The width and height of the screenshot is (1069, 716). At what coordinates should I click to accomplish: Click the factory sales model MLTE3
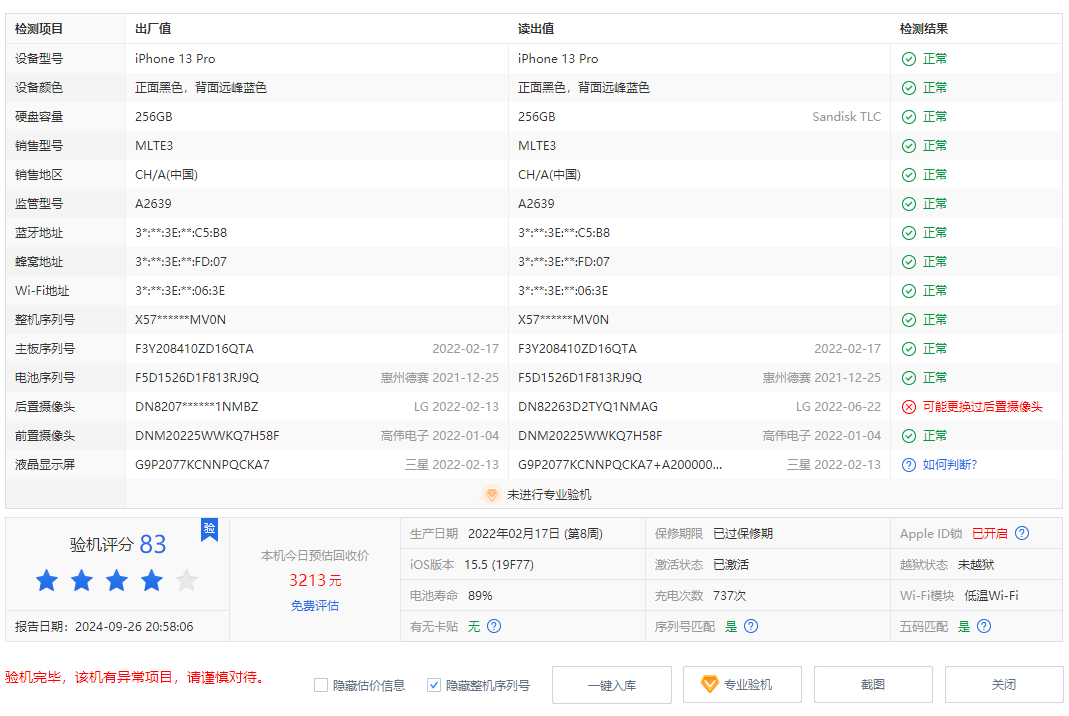154,146
